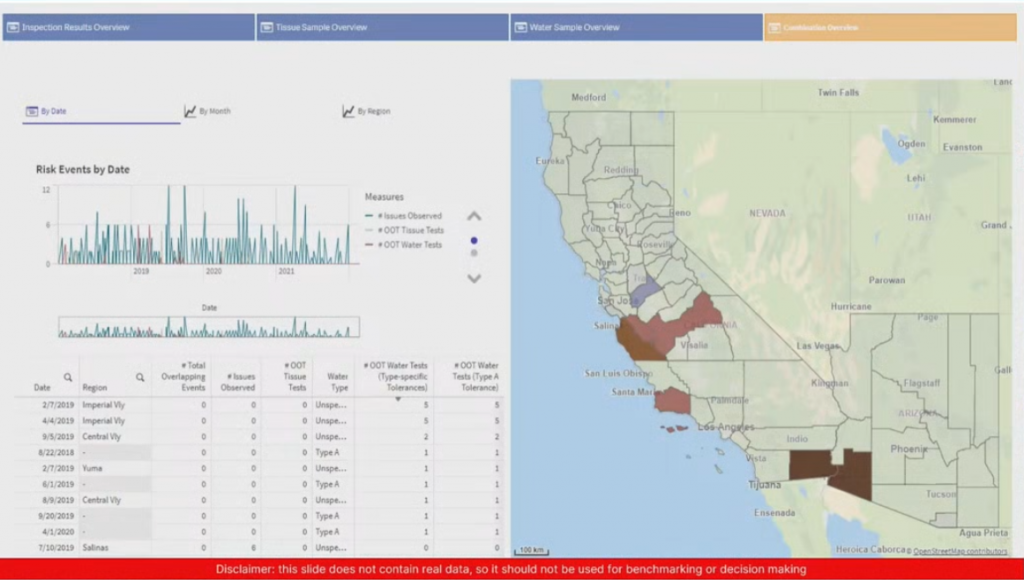Switch to the By Month chart tab
1024x580 pixels.
tap(215, 111)
